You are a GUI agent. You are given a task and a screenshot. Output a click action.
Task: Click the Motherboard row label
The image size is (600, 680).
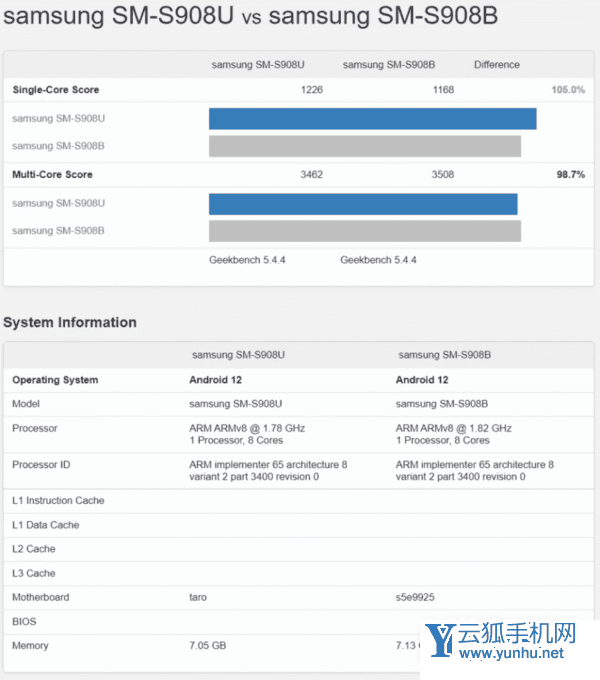[41, 597]
